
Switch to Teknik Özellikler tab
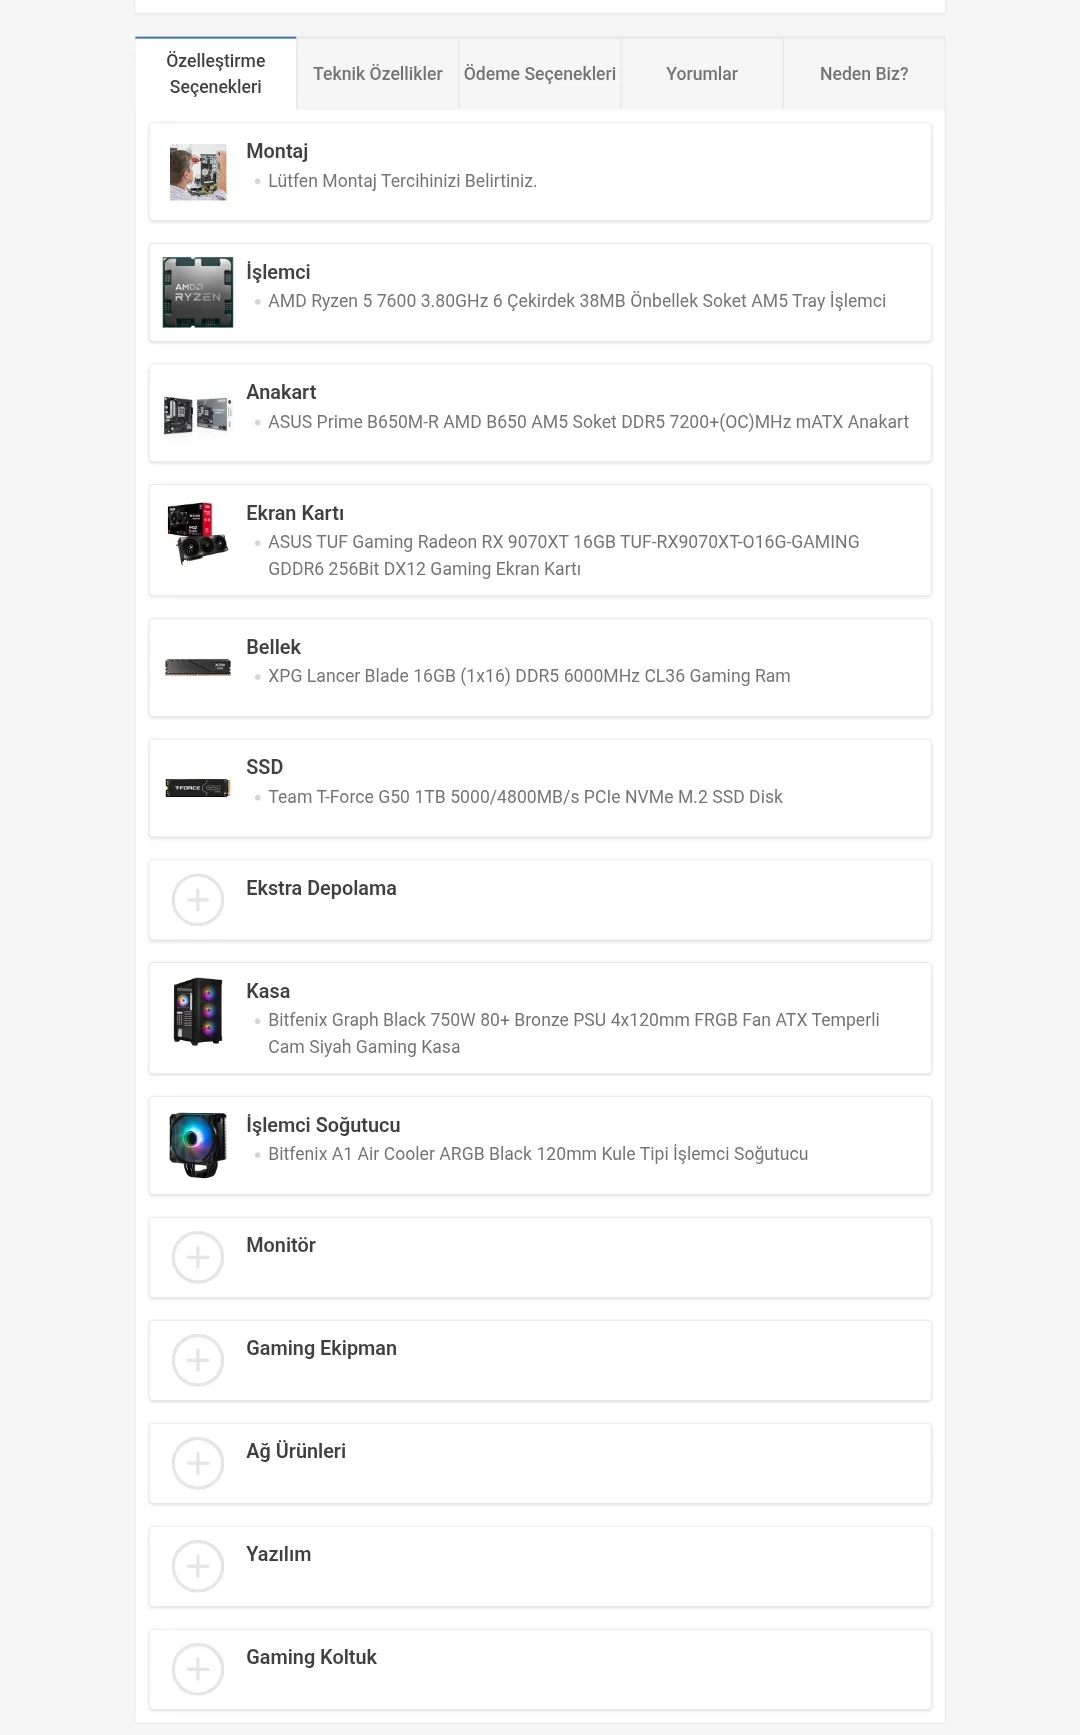click(x=378, y=74)
